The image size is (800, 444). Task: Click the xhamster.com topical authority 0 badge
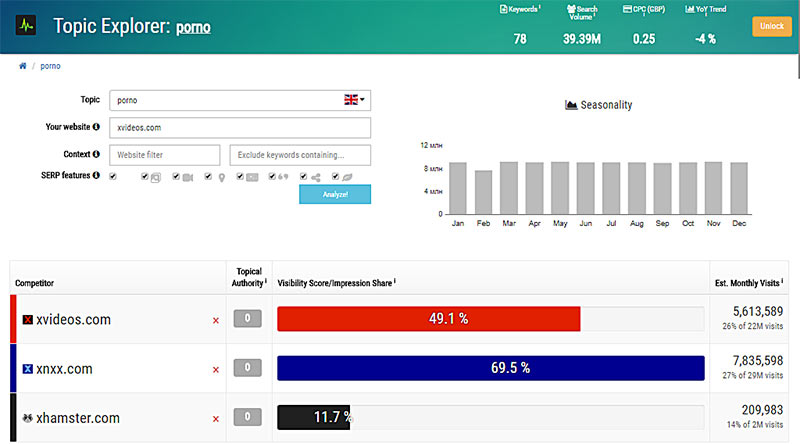[x=247, y=417]
